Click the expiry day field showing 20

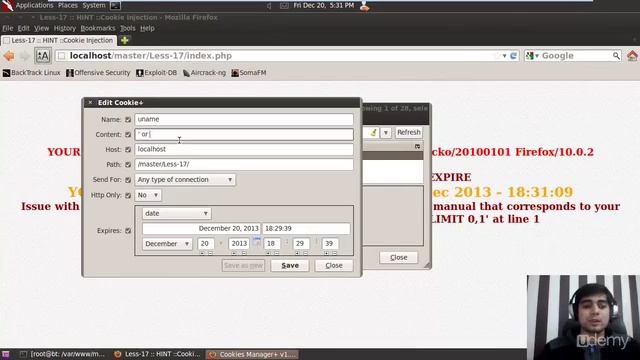coord(206,244)
